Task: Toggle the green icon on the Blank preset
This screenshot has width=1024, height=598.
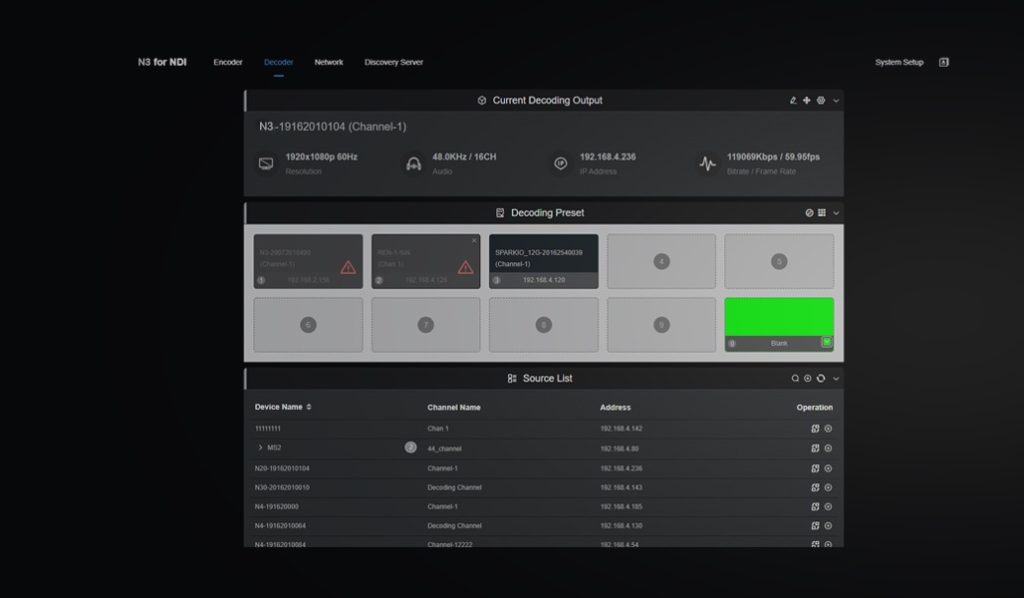Action: 827,342
